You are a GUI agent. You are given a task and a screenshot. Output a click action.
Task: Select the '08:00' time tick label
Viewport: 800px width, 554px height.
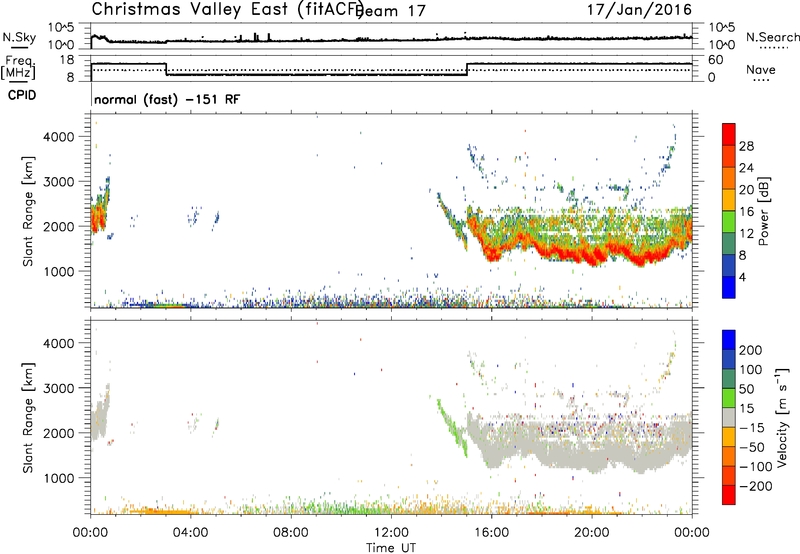pyautogui.click(x=291, y=533)
